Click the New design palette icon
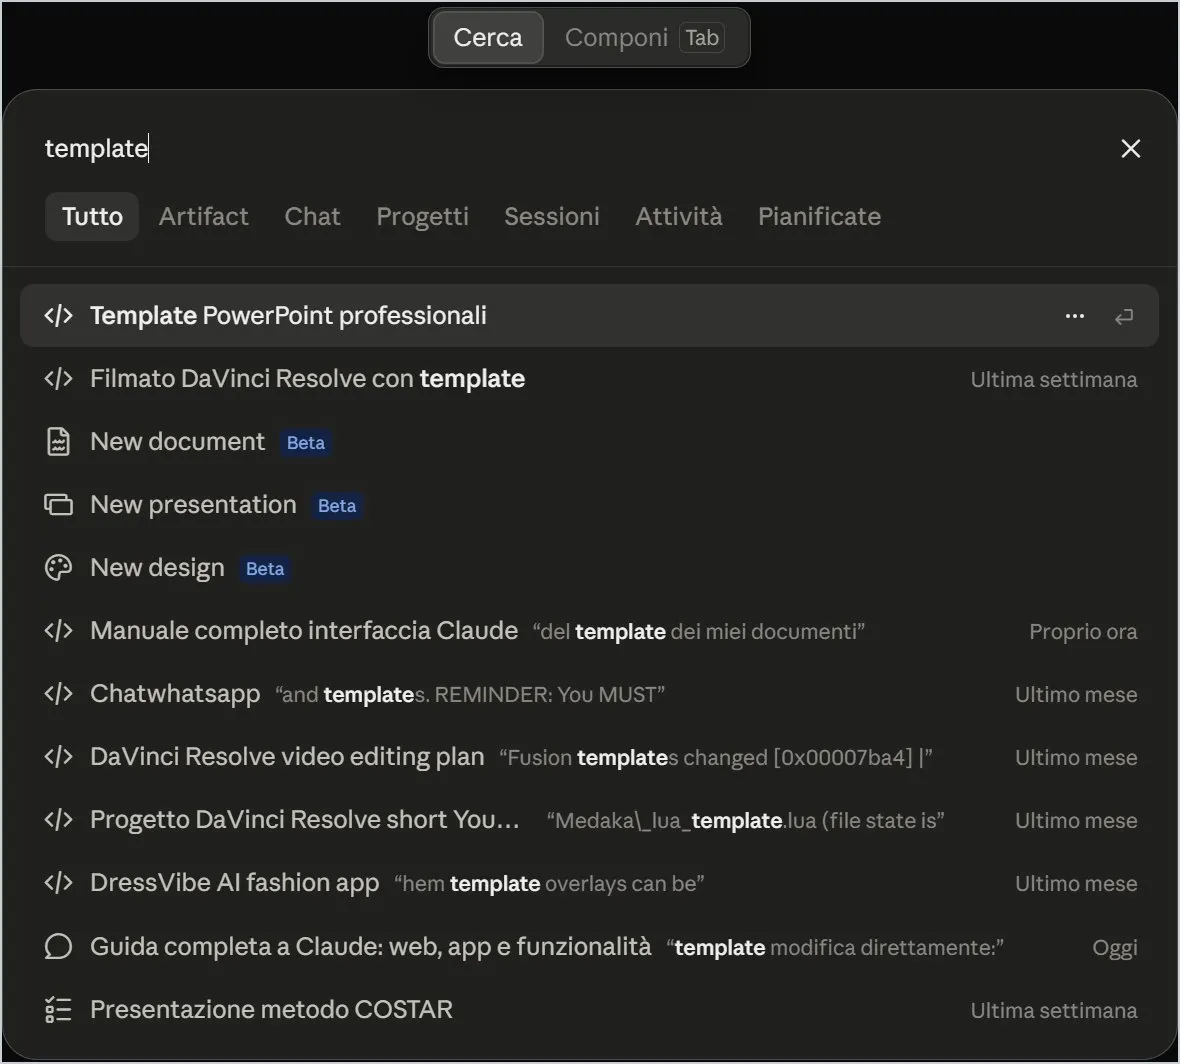 point(58,567)
